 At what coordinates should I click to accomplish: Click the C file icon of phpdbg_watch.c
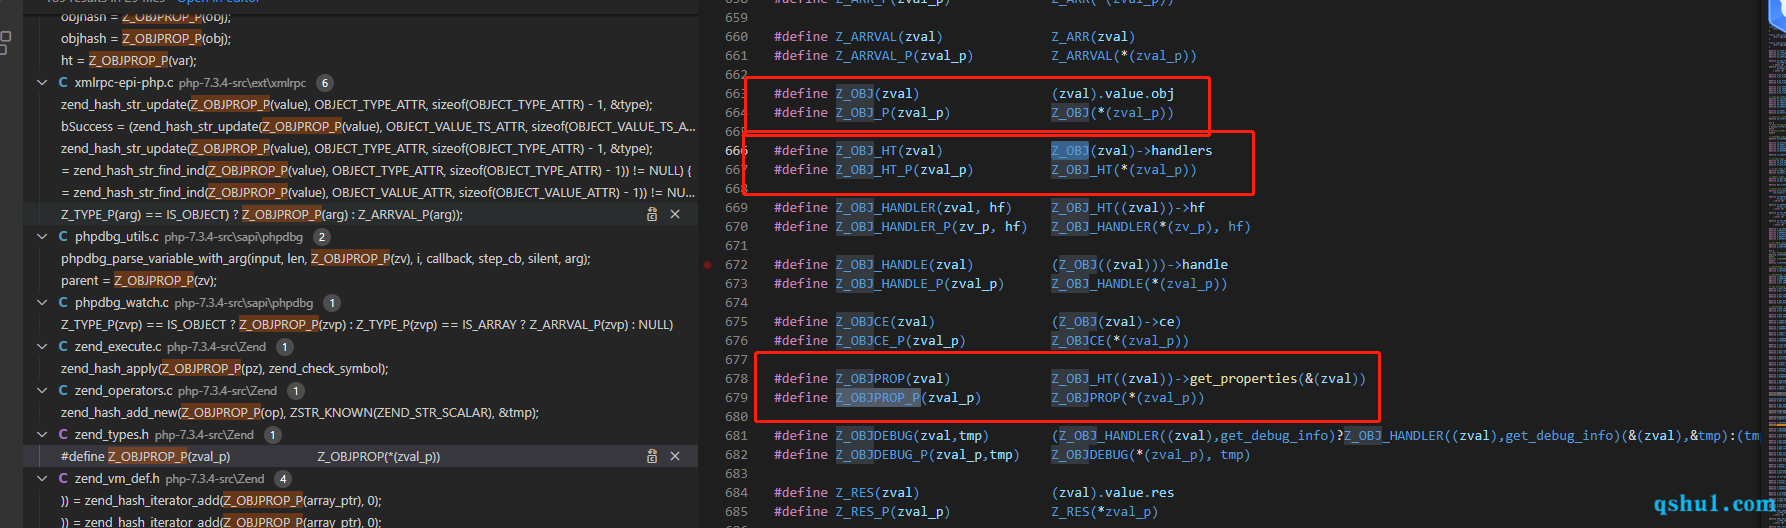(x=63, y=303)
